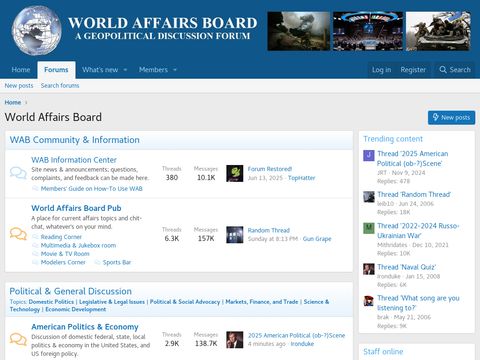Screen dimensions: 480x360
Task: Click the Log in link
Action: click(381, 70)
